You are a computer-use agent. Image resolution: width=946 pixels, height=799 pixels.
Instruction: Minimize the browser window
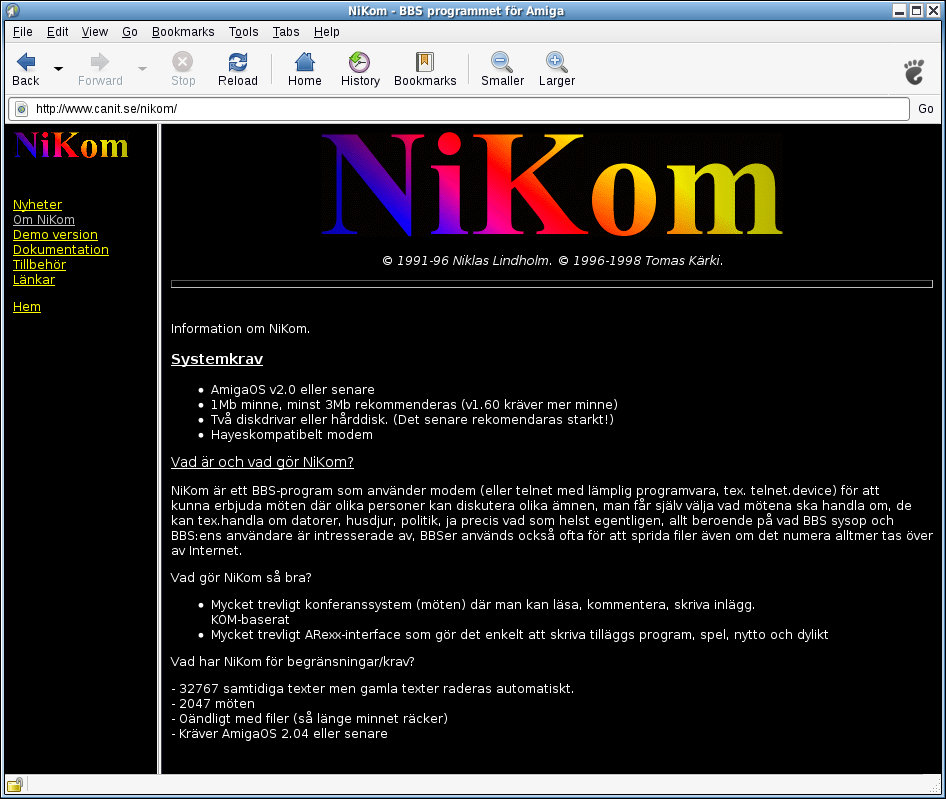click(x=899, y=10)
